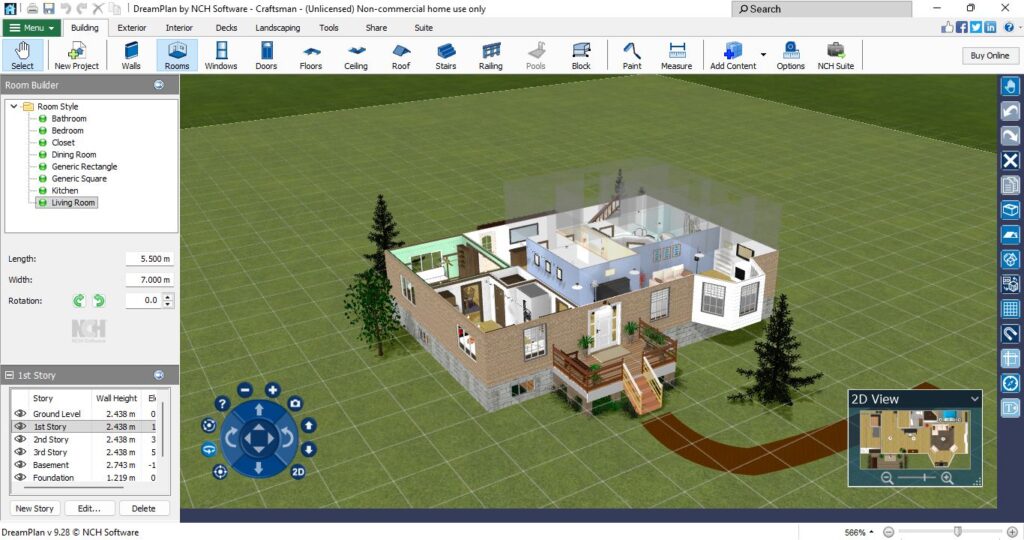Viewport: 1024px width, 540px height.
Task: Open the Windows tool
Action: (x=221, y=56)
